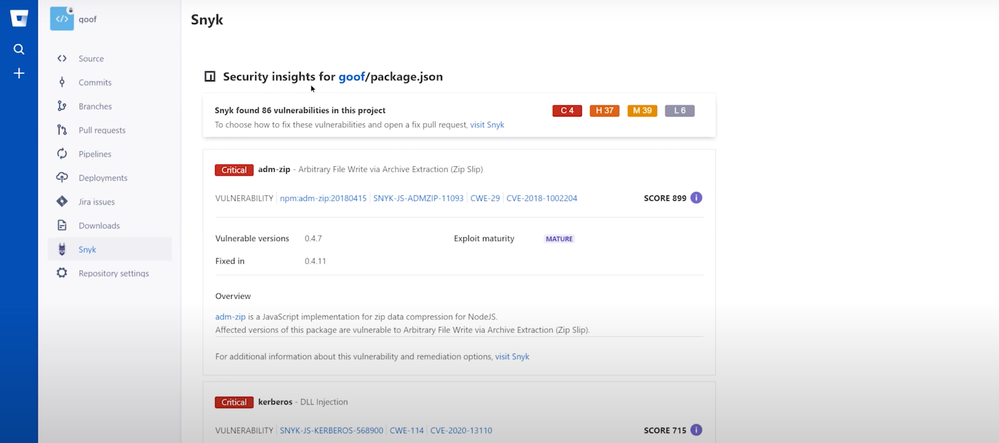The image size is (999, 443).
Task: Click the goof repository name
Action: (87, 19)
